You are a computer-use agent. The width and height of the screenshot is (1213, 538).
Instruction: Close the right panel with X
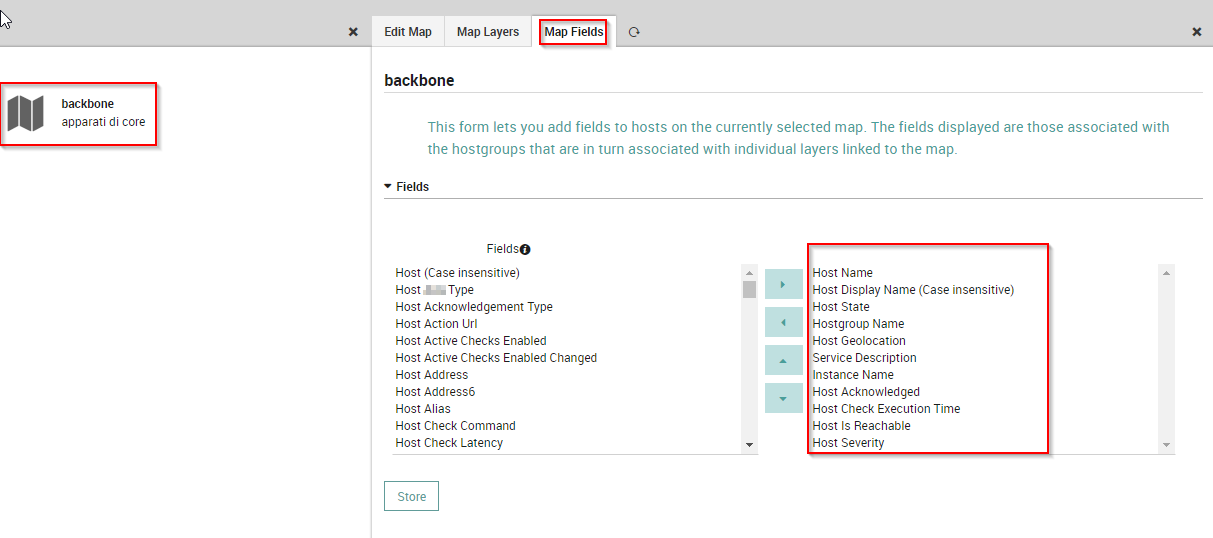[x=1197, y=32]
